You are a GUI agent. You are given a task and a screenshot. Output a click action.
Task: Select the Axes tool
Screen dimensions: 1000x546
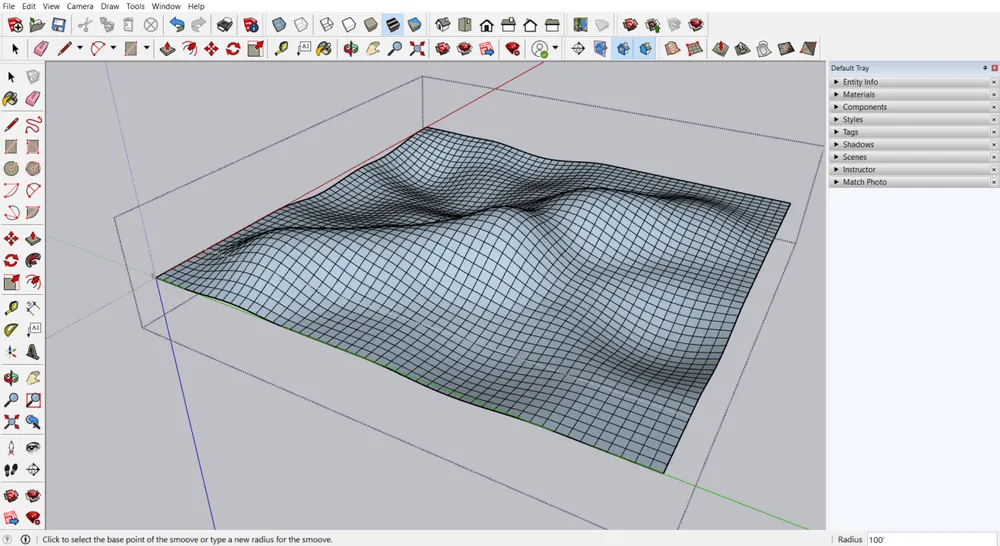[x=11, y=352]
